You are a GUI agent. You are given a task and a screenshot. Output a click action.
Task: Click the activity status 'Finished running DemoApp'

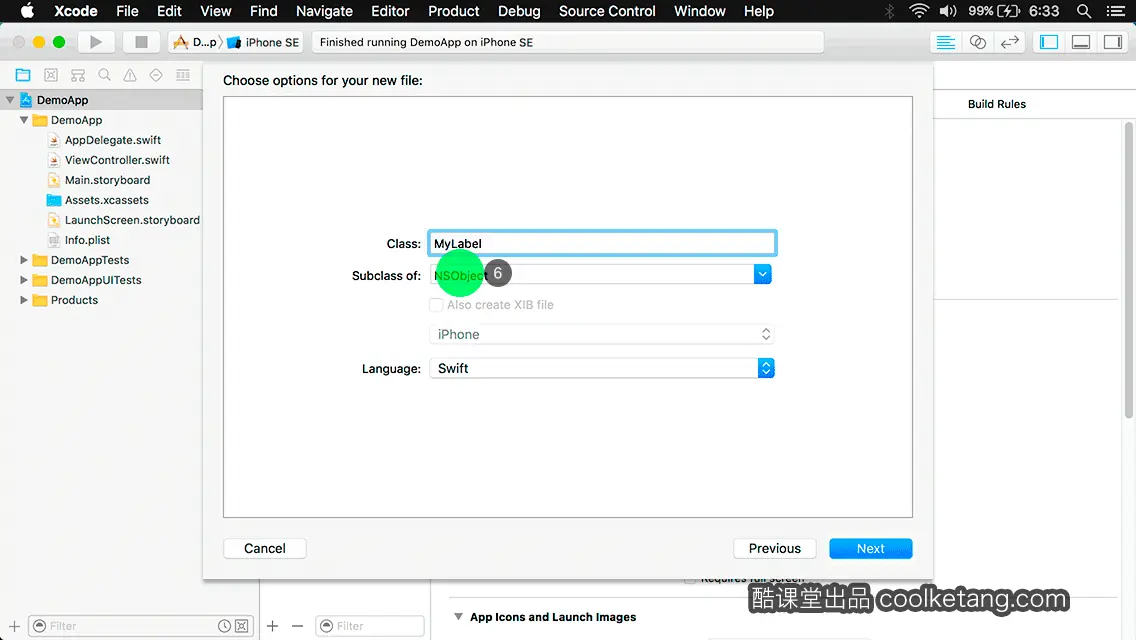click(x=567, y=42)
